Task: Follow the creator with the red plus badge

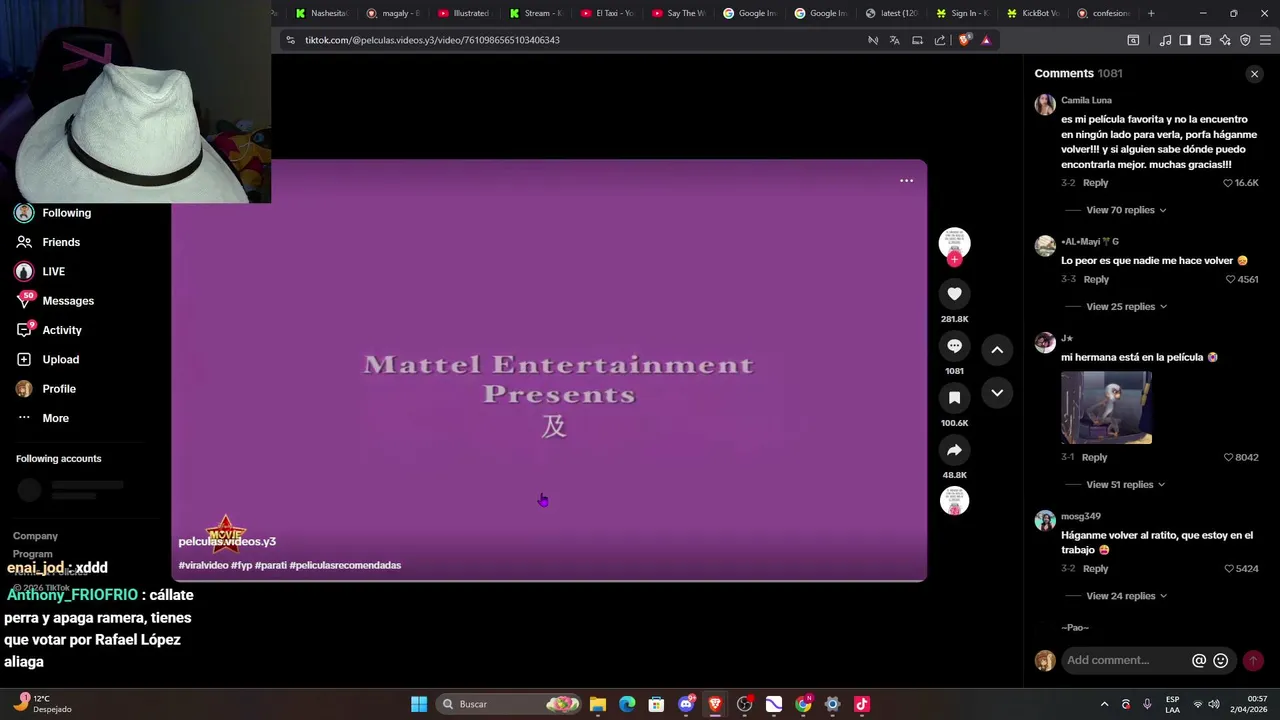Action: click(954, 259)
